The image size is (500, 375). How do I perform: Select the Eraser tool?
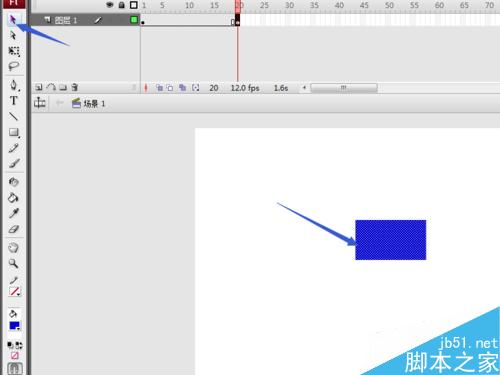(14, 229)
